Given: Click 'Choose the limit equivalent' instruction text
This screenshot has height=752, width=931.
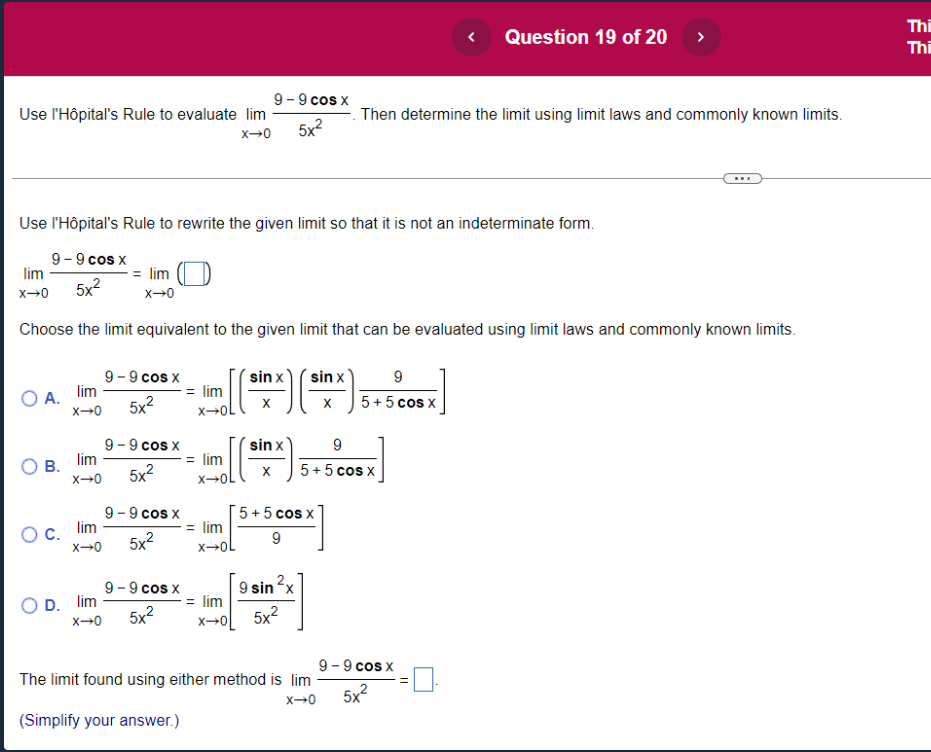Looking at the screenshot, I should [407, 329].
